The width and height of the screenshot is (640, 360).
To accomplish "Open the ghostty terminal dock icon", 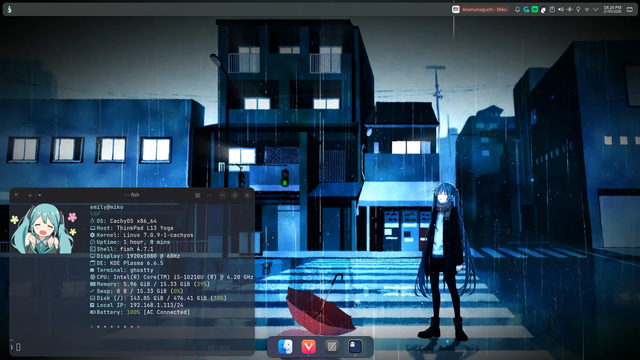I will [355, 347].
